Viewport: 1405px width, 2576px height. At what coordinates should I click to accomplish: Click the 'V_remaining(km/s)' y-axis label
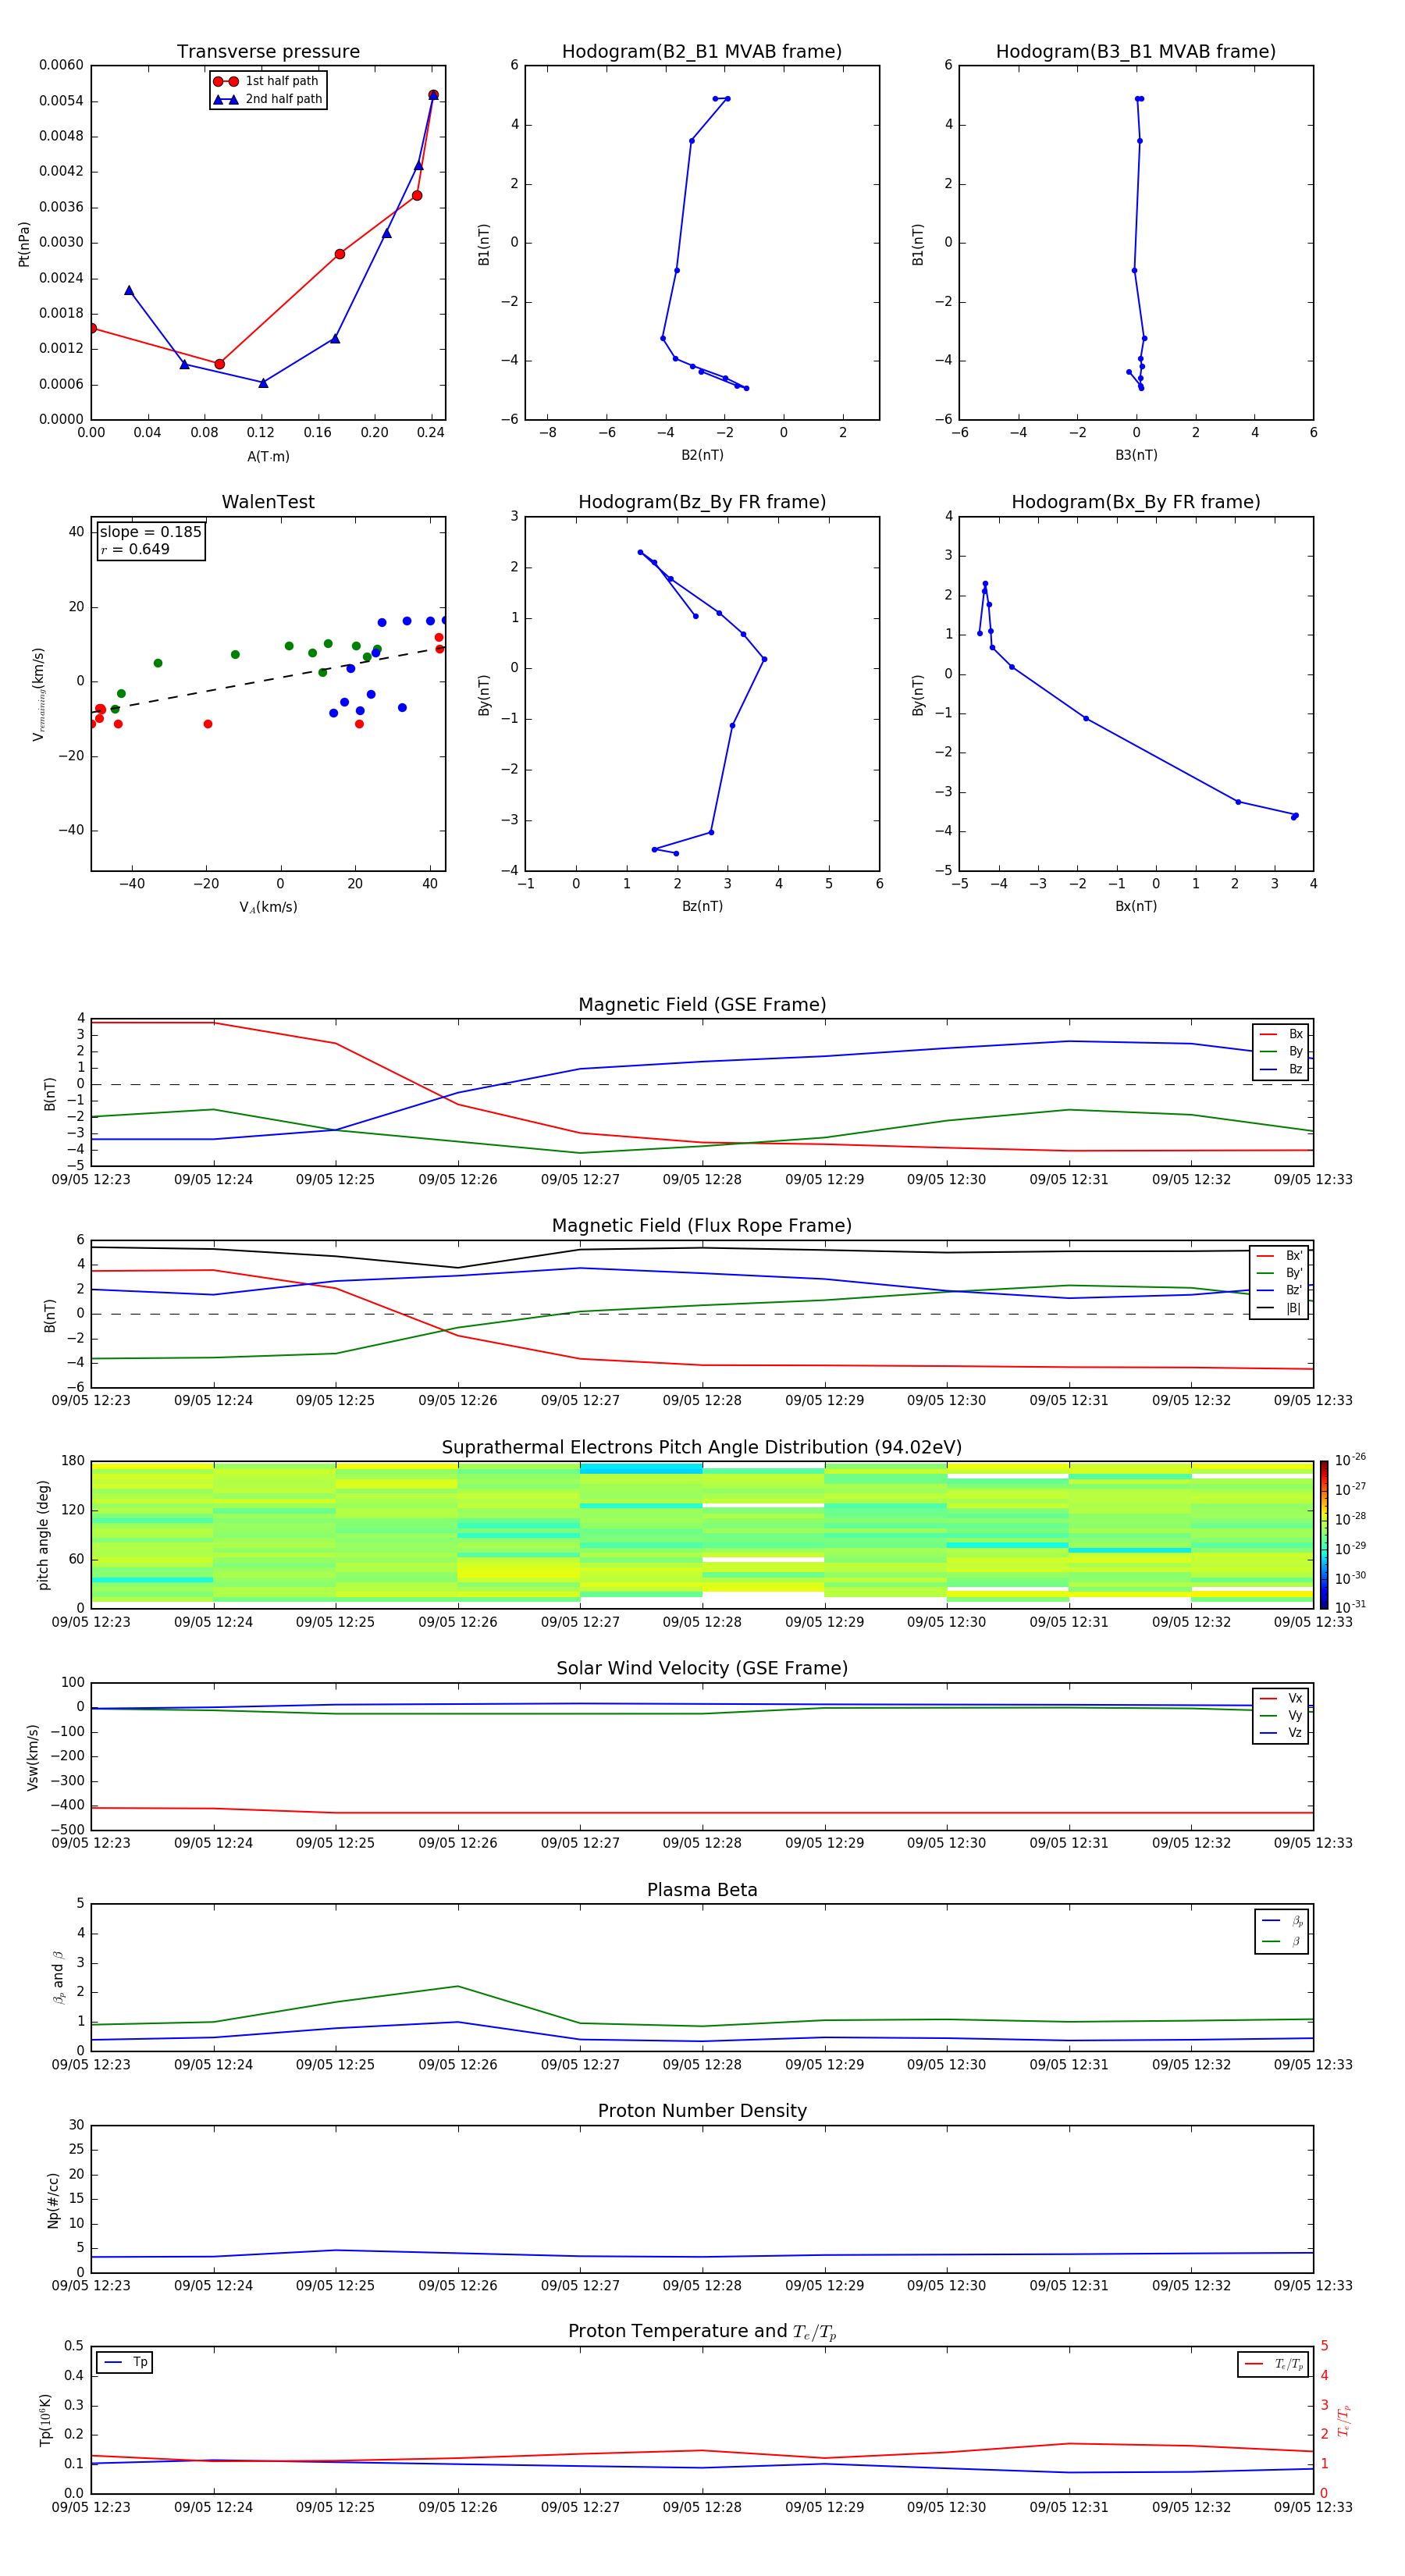point(38,694)
